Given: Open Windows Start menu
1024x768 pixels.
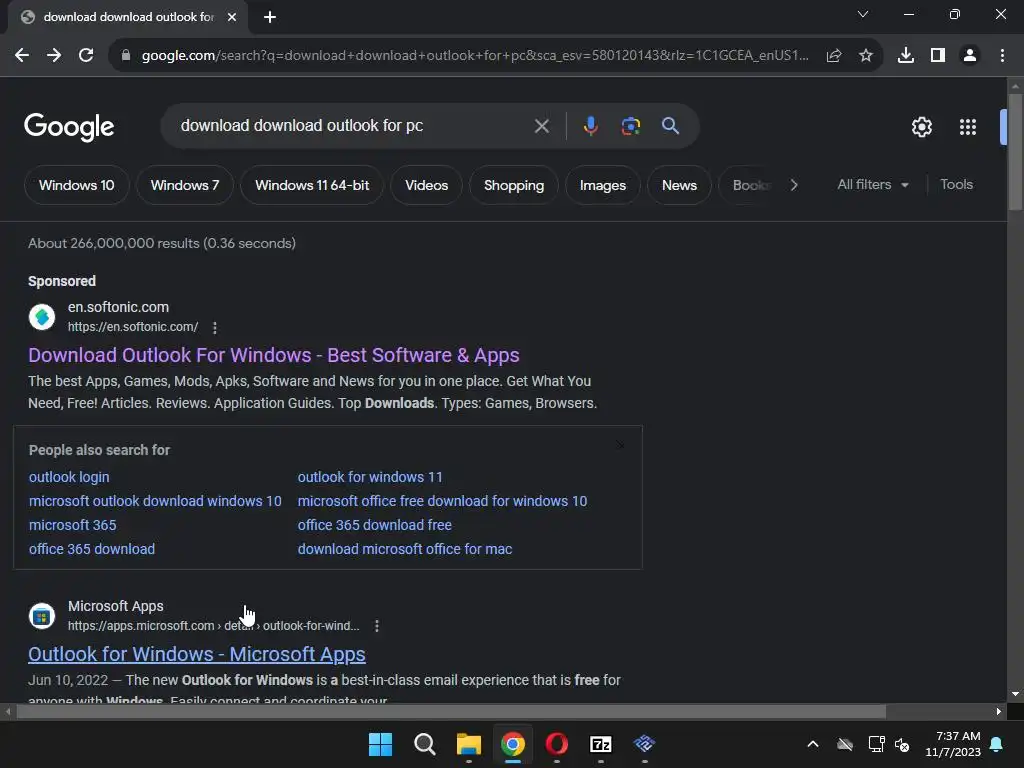Looking at the screenshot, I should (x=380, y=744).
